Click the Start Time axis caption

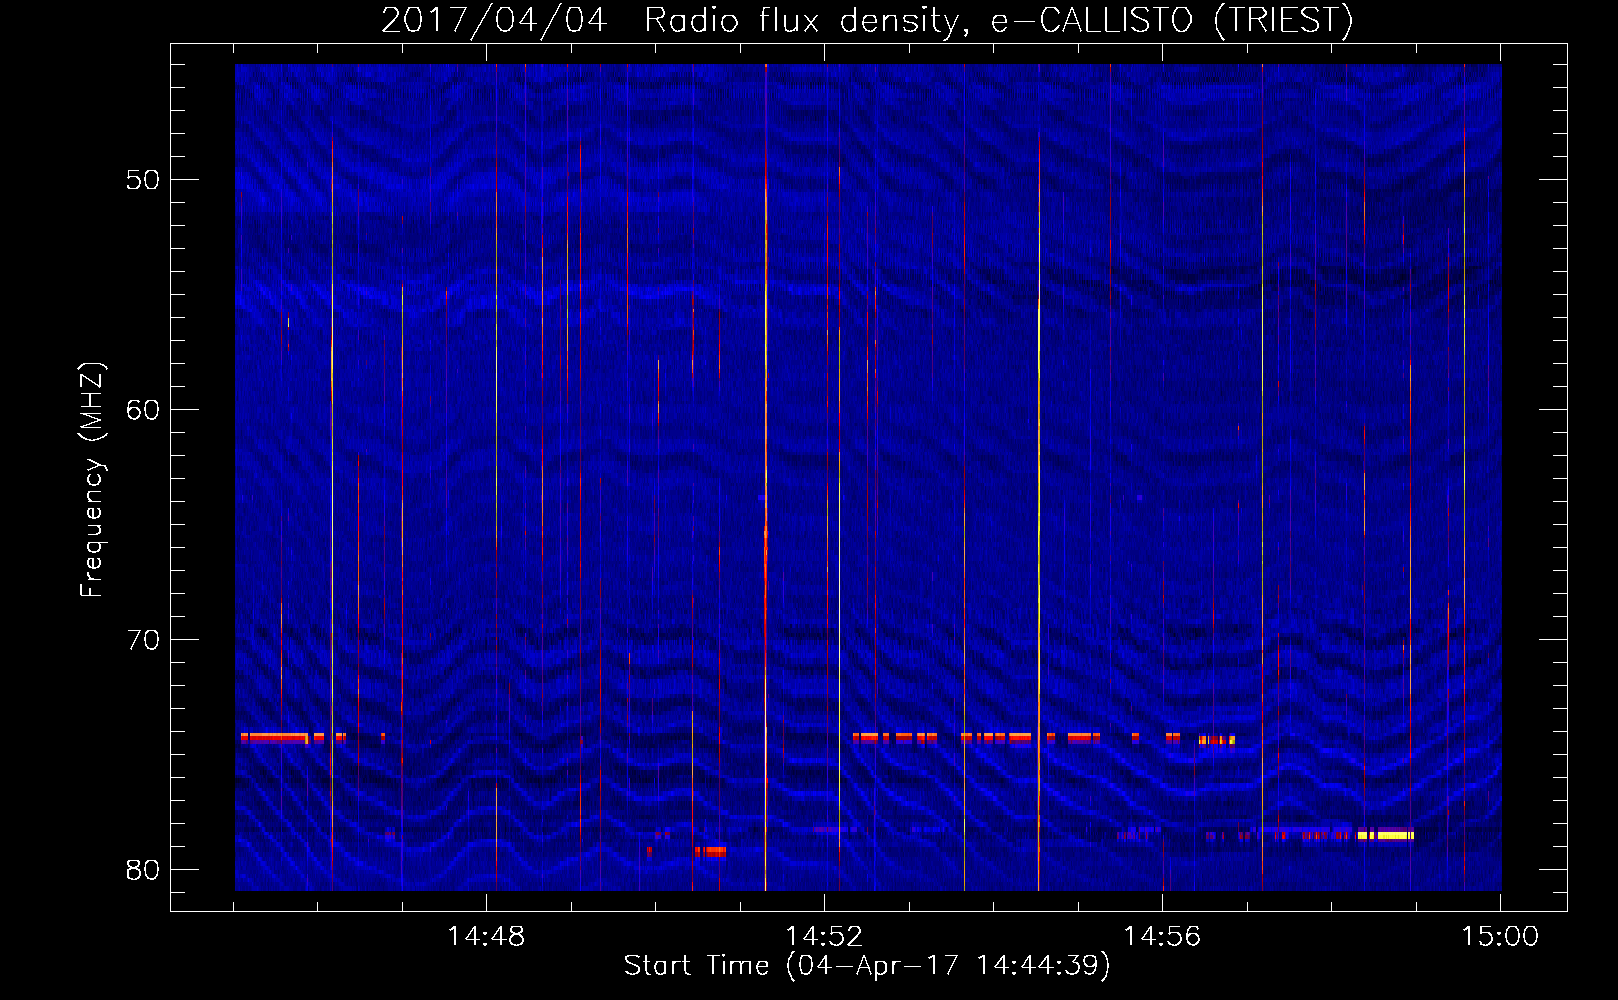[867, 965]
